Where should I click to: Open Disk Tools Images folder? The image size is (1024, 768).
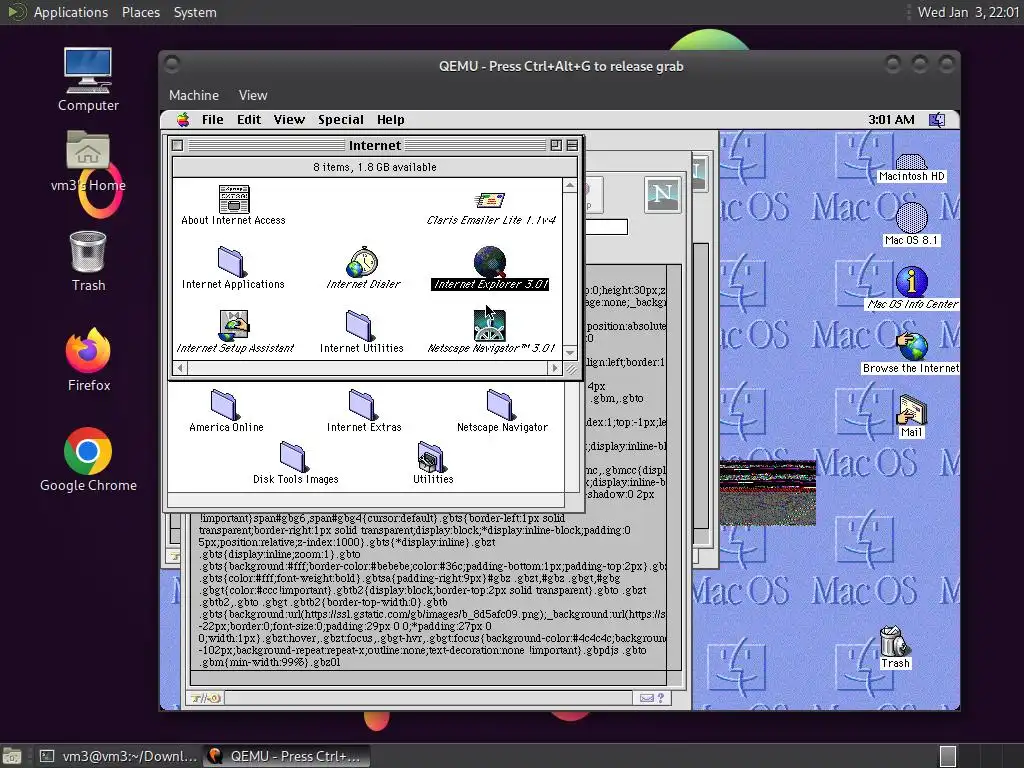(293, 456)
